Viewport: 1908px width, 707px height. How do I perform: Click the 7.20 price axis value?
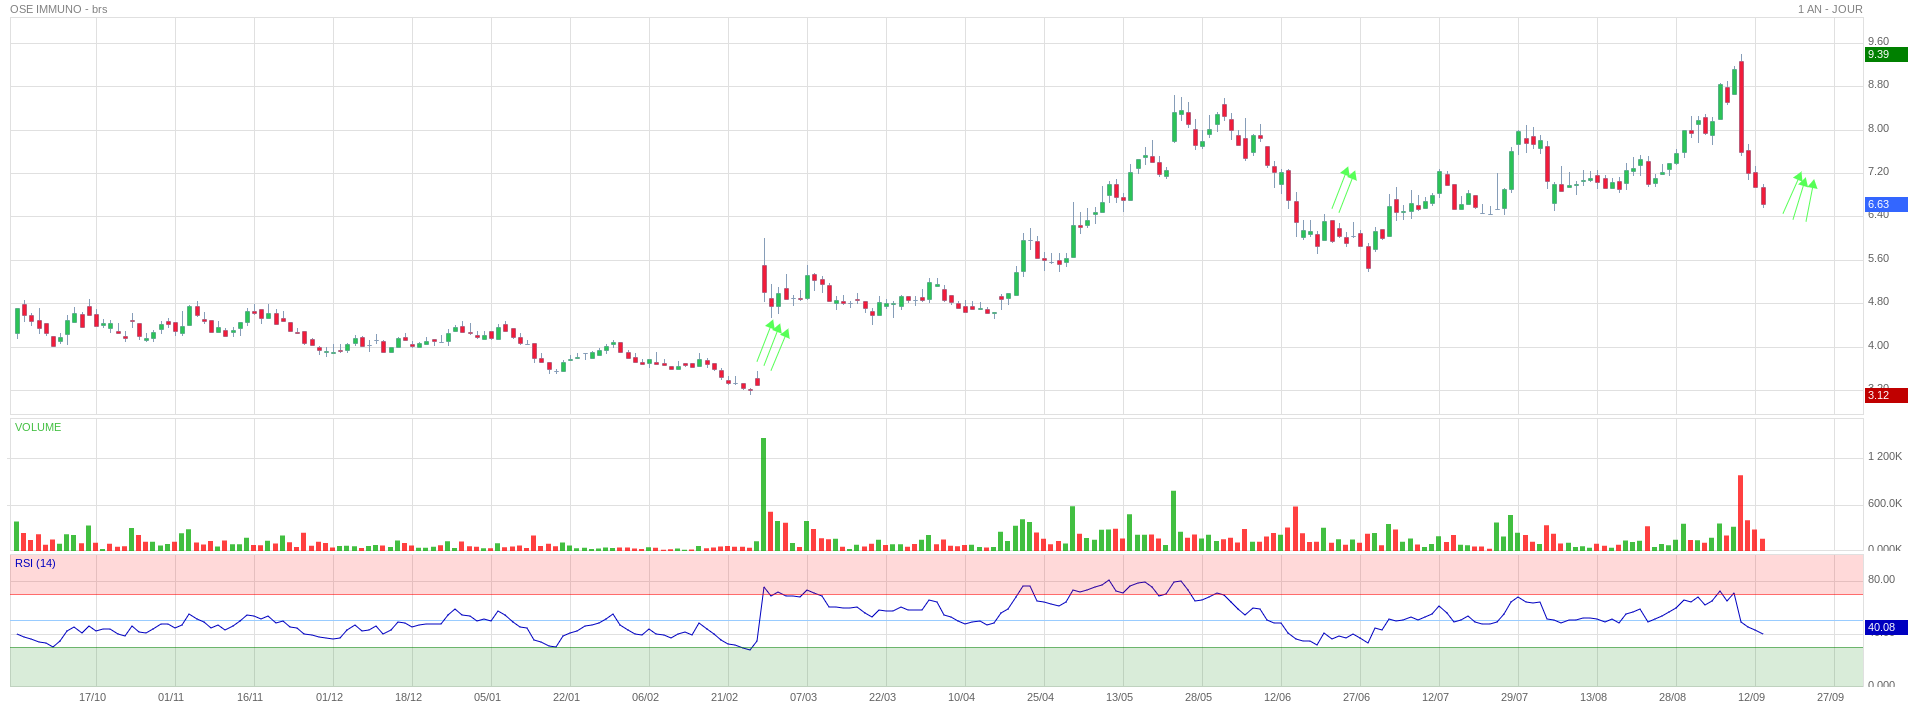coord(1878,172)
